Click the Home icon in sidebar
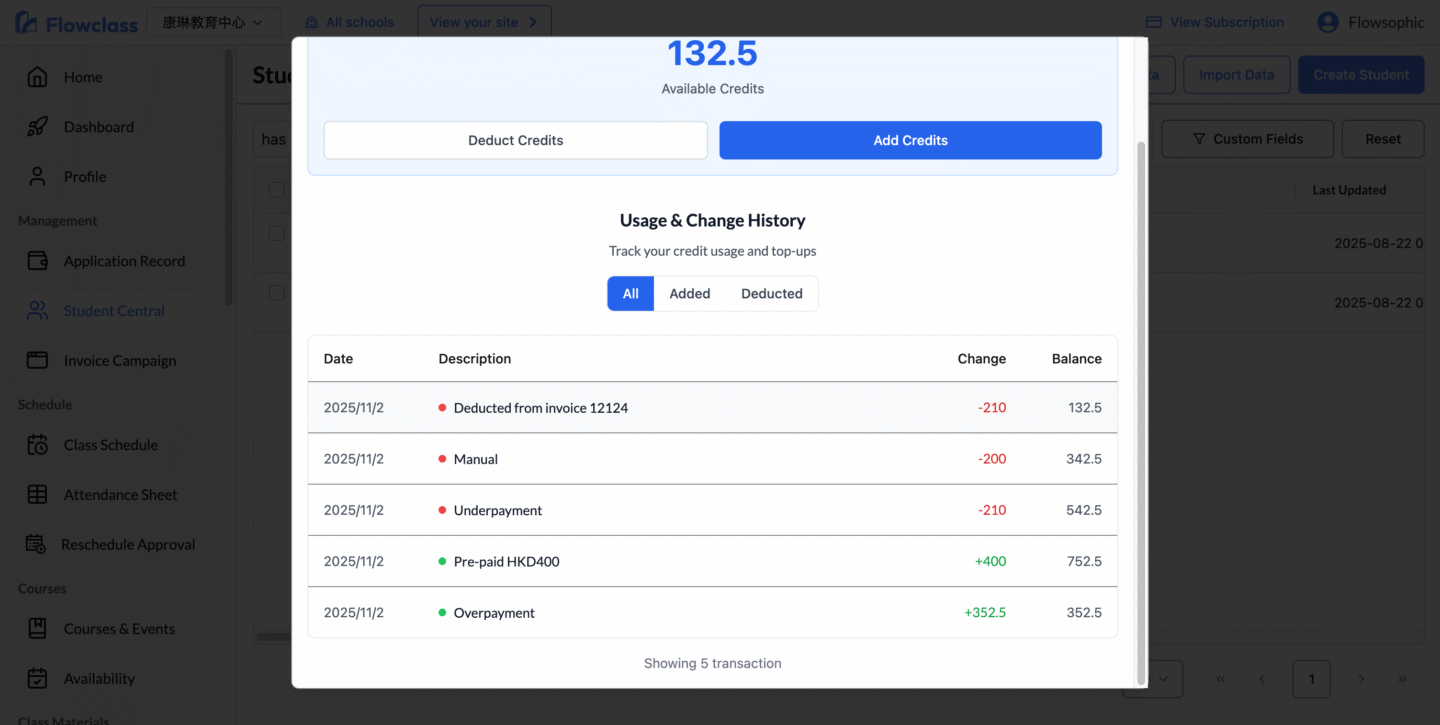 pos(37,77)
